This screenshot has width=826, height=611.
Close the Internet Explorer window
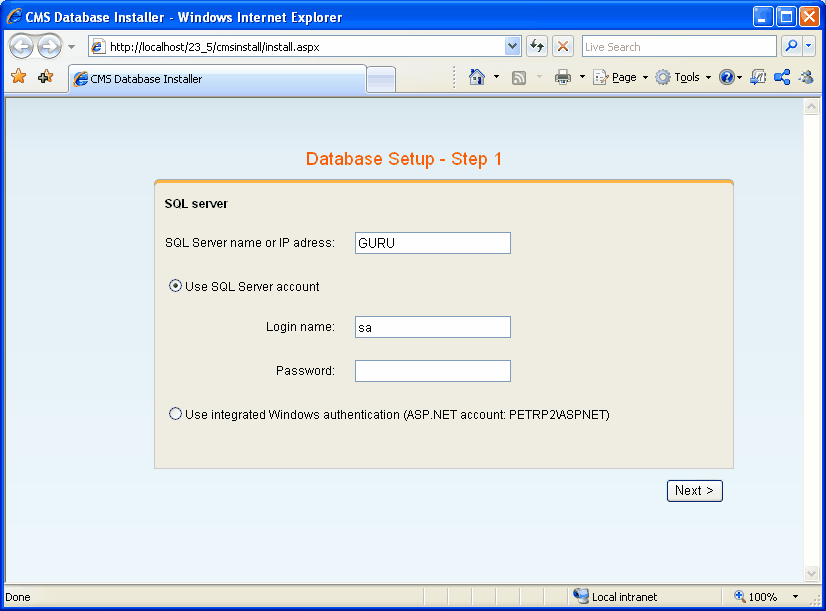[809, 16]
